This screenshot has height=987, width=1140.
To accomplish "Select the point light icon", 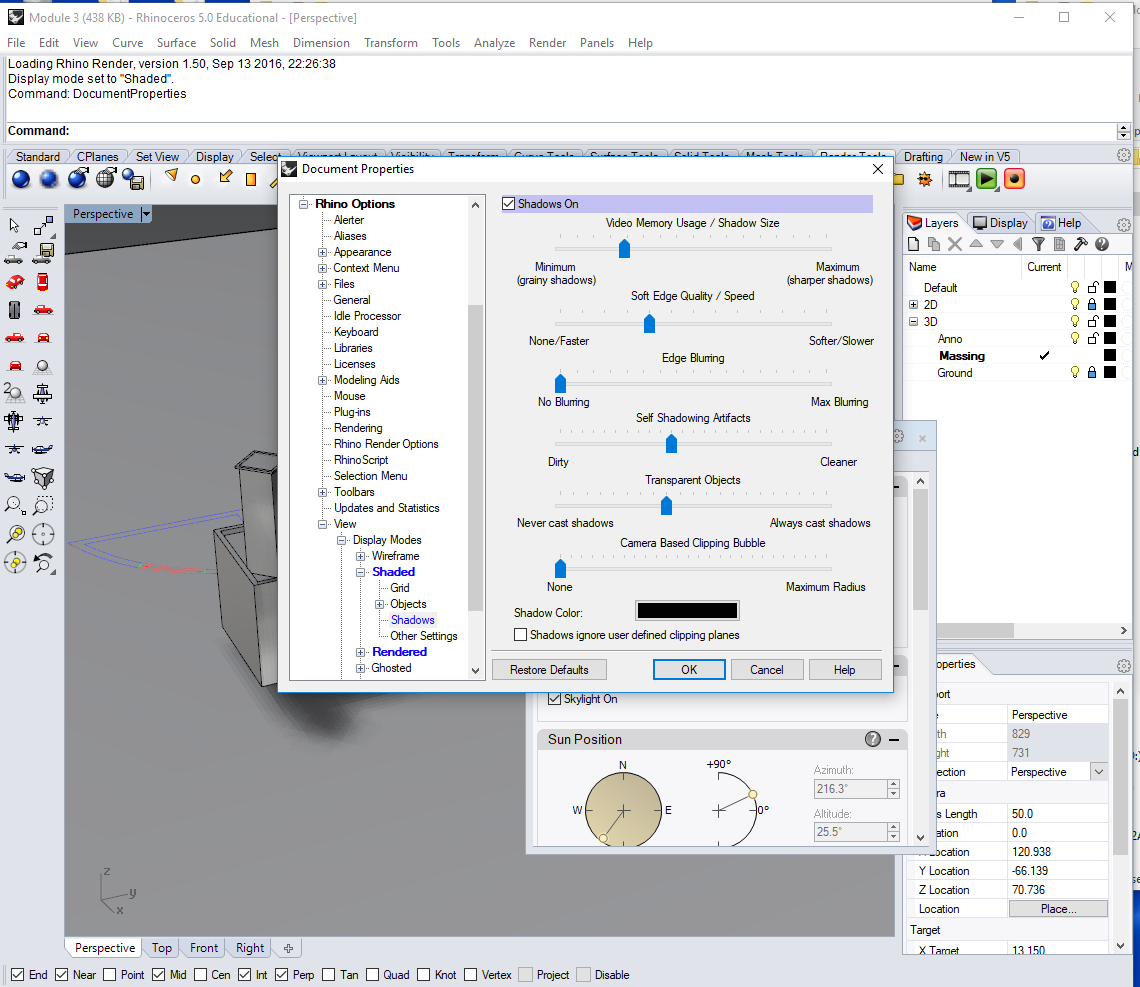I will [x=195, y=179].
